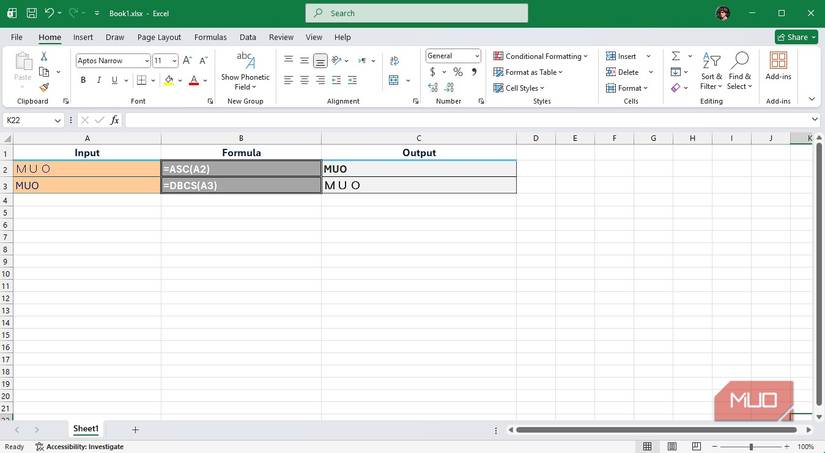Viewport: 825px width, 453px height.
Task: Click the Clear eraser icon
Action: 676,87
